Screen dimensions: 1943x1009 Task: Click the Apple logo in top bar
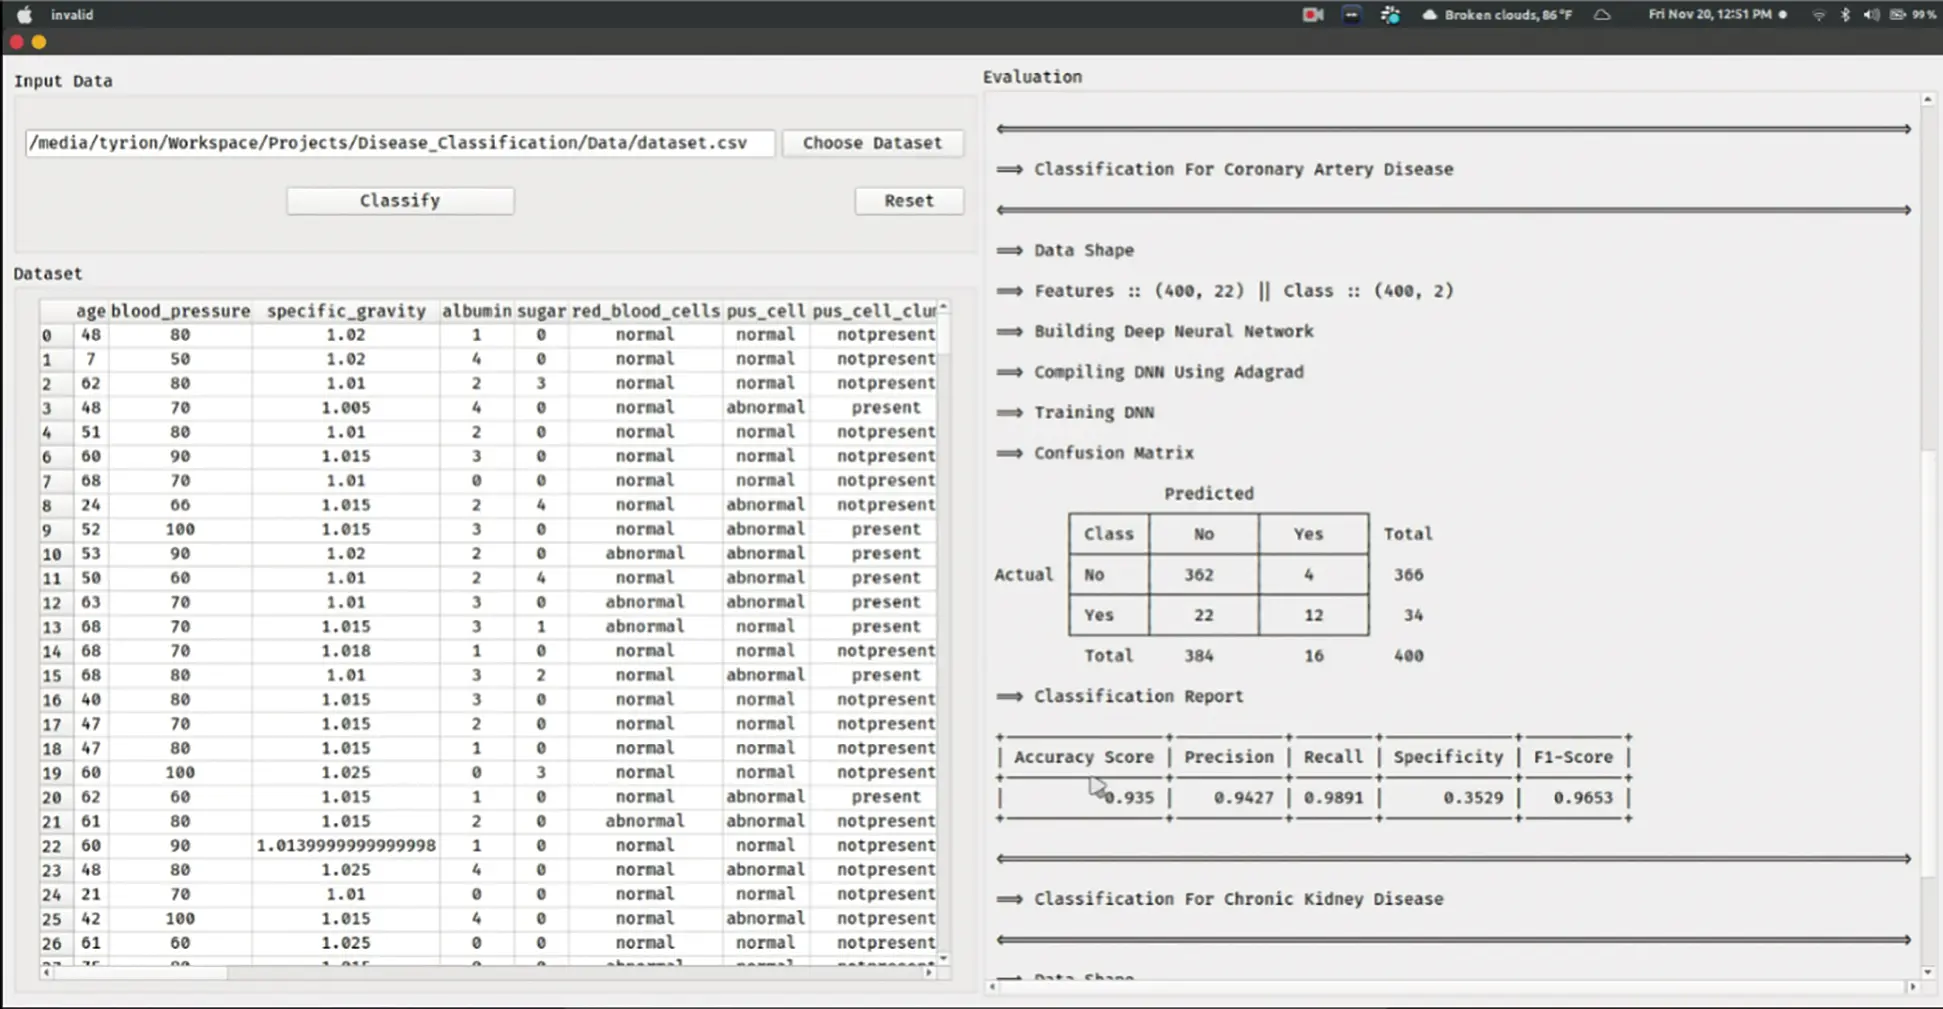point(24,15)
